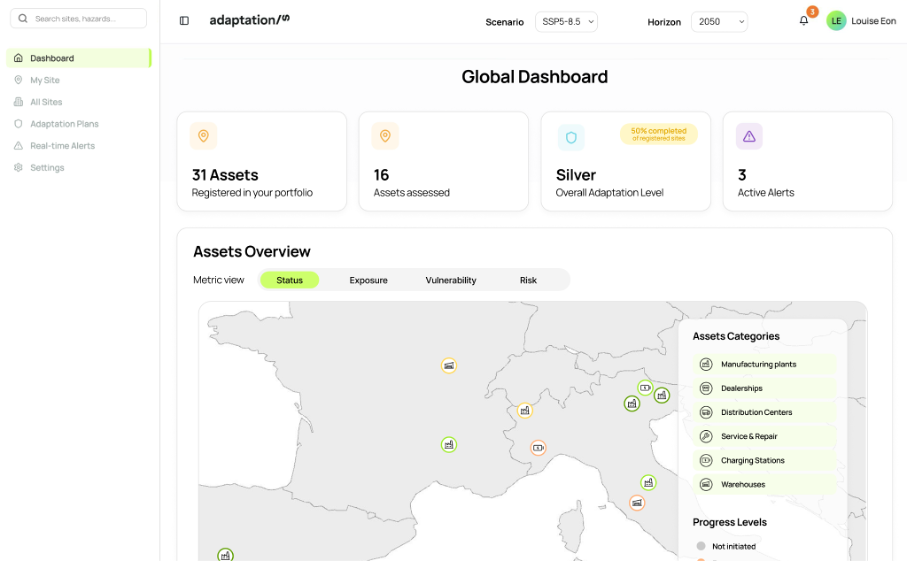The width and height of the screenshot is (908, 562).
Task: Select Manufacturing plants category icon in legend
Action: tap(706, 365)
